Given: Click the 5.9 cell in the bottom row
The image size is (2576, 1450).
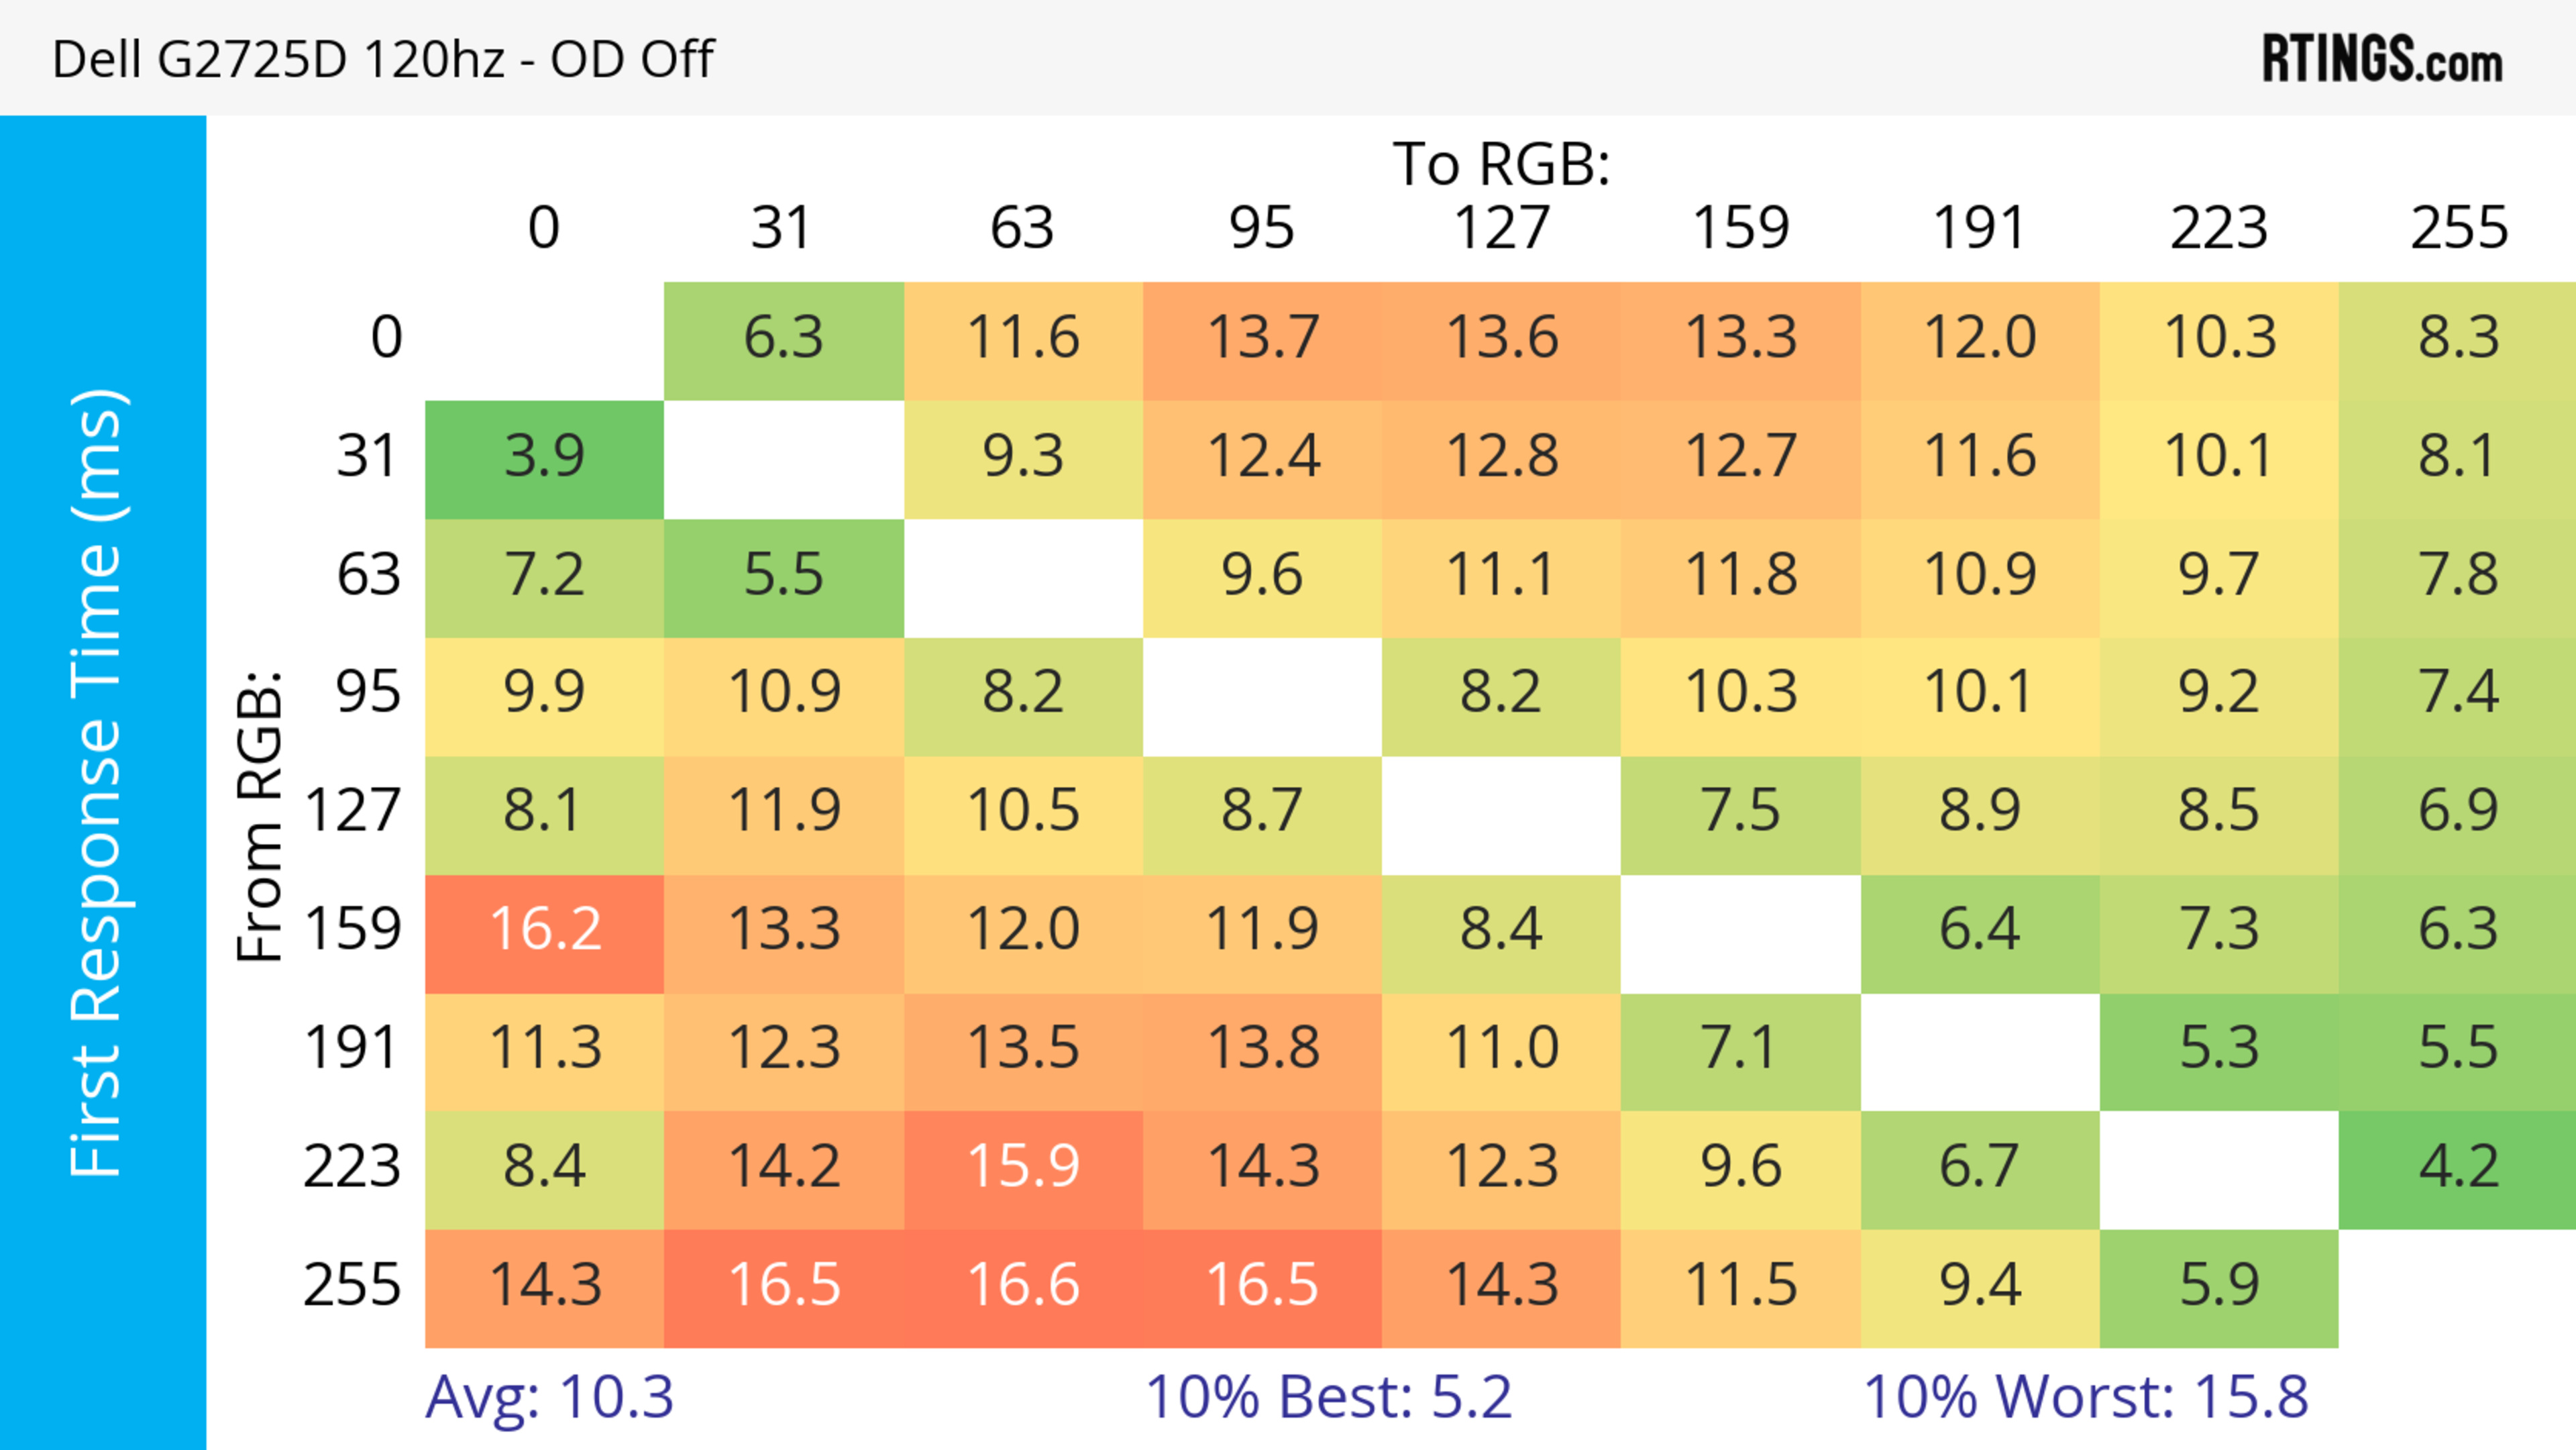Looking at the screenshot, I should [x=2218, y=1286].
